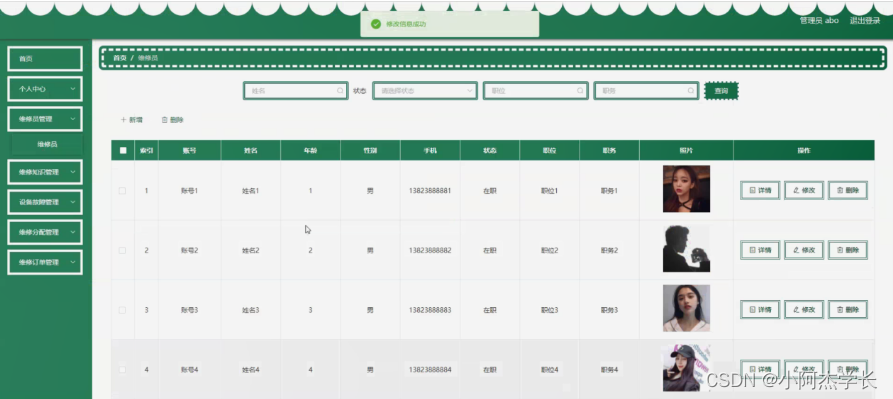This screenshot has width=893, height=399.
Task: Open the silhouette photo in row 账号2
Action: [686, 249]
